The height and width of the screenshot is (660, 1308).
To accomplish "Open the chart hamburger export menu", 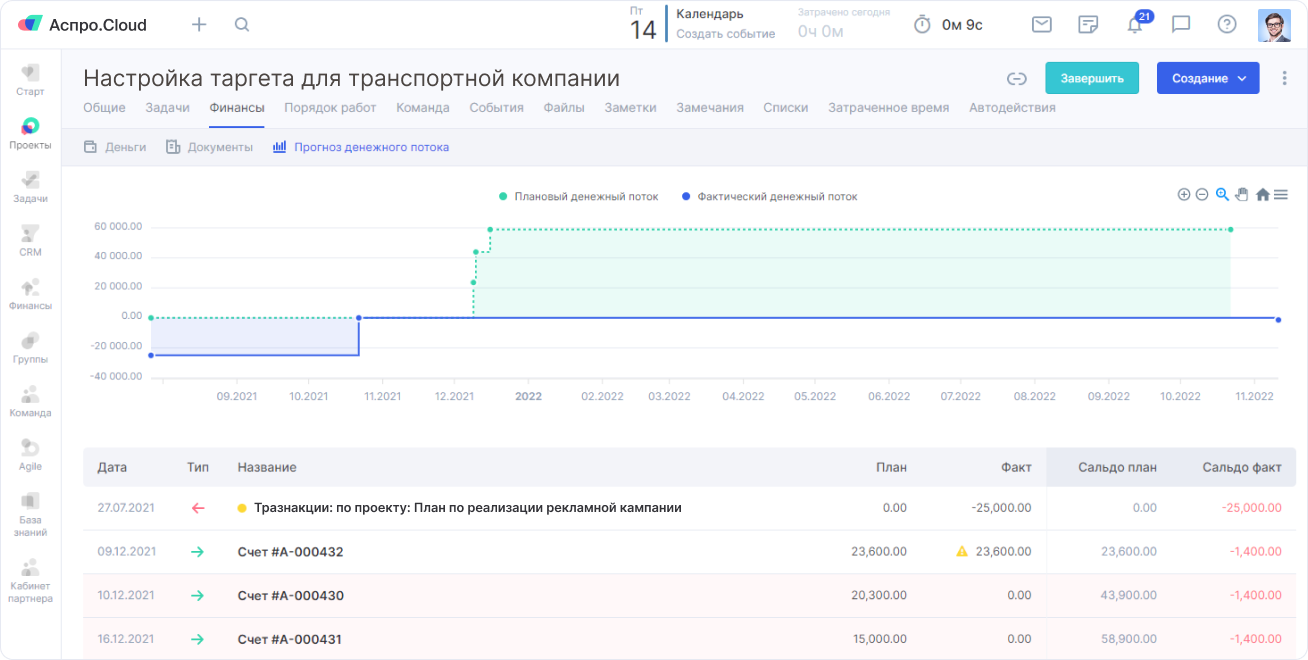I will pos(1281,195).
